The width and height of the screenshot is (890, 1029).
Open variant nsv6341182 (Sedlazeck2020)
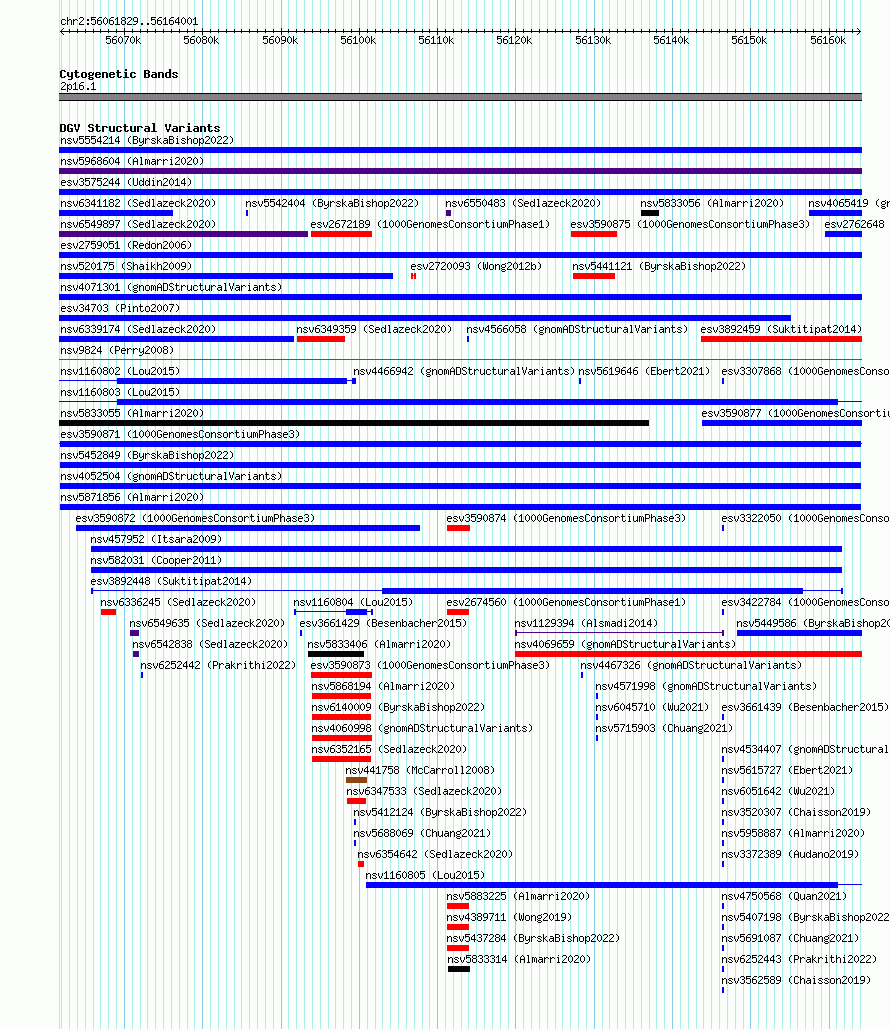(138, 203)
